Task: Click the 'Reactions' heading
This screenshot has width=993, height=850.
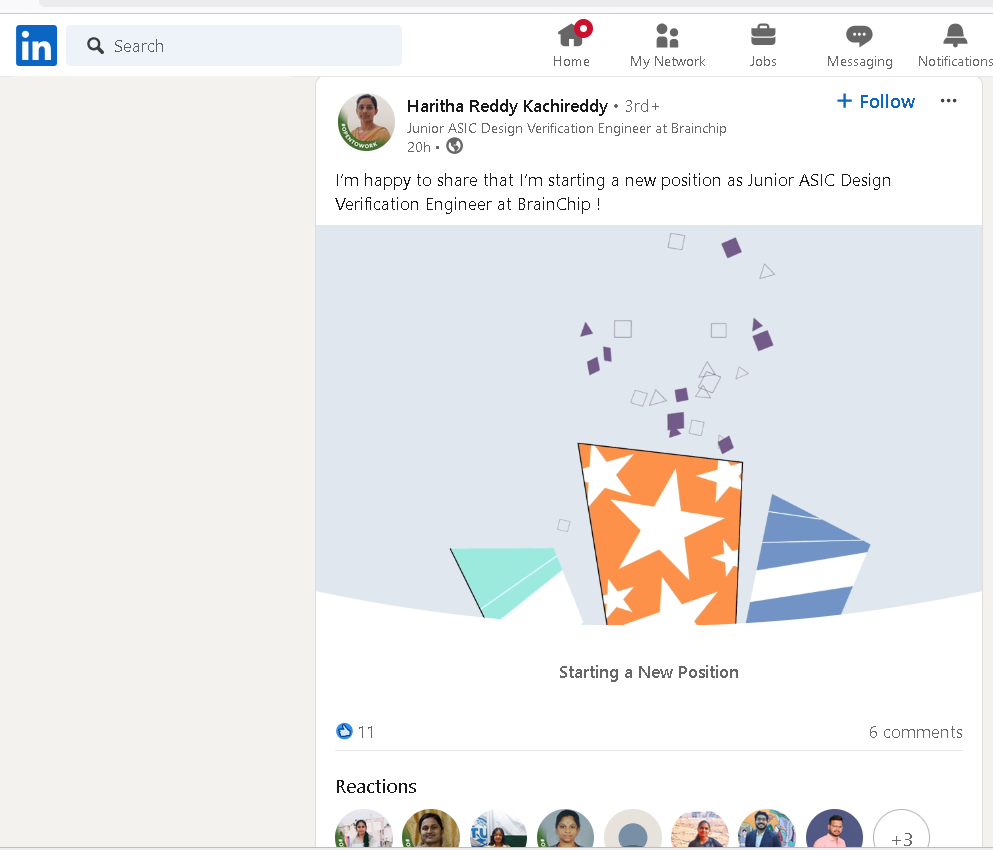Action: click(376, 786)
